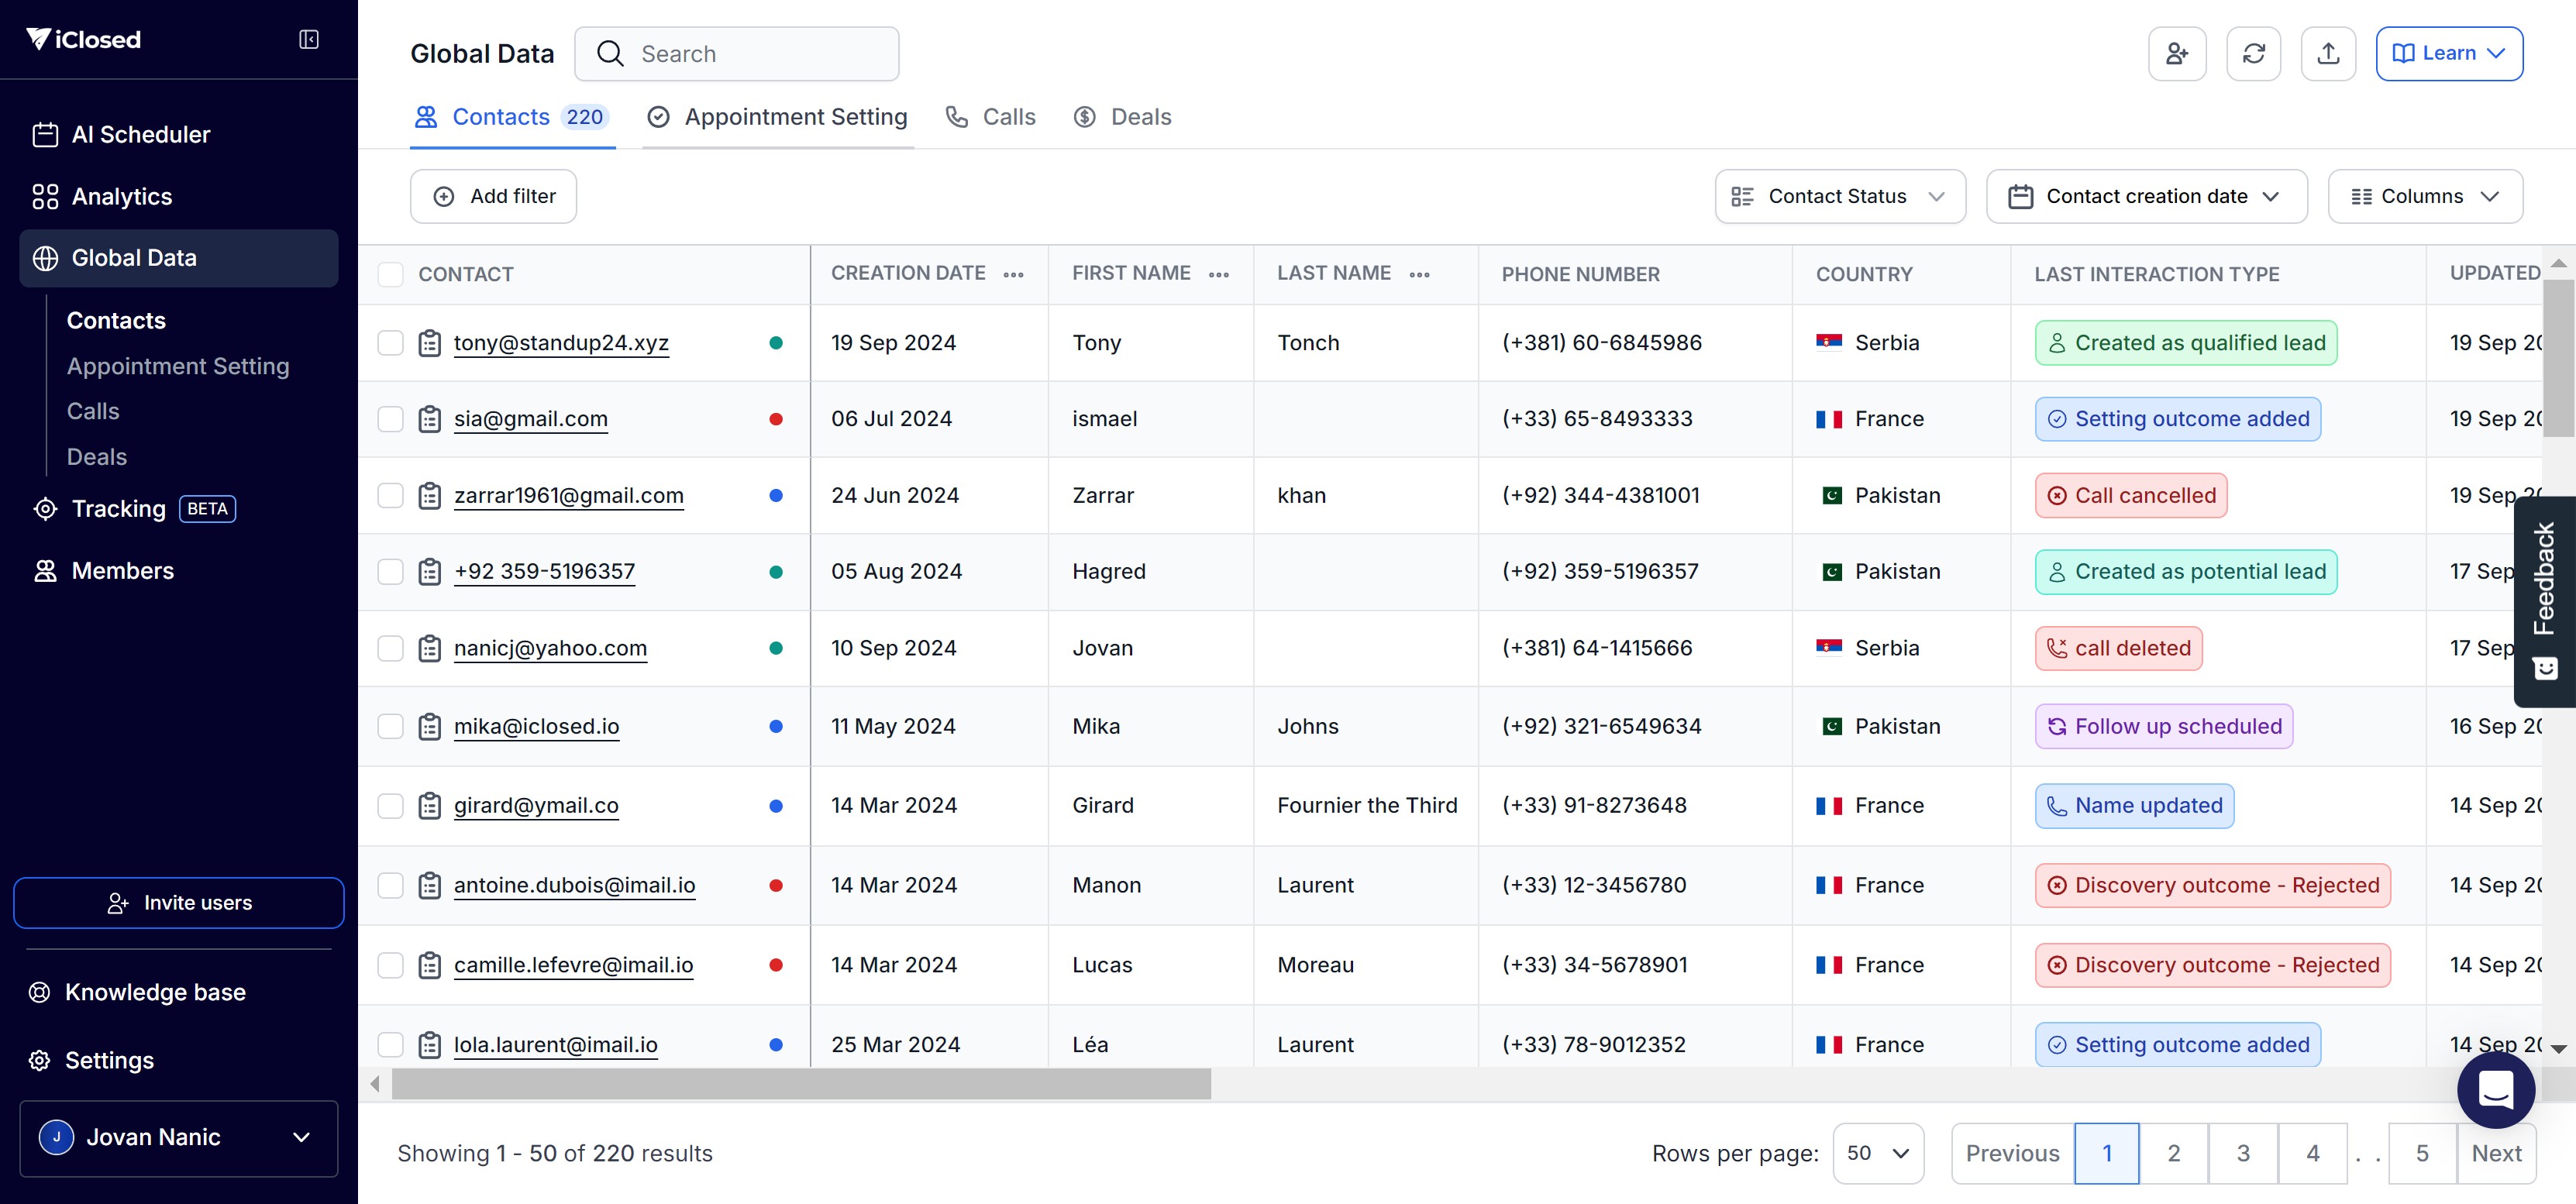Check the select-all contacts header checkbox
The width and height of the screenshot is (2576, 1204).
click(x=390, y=275)
